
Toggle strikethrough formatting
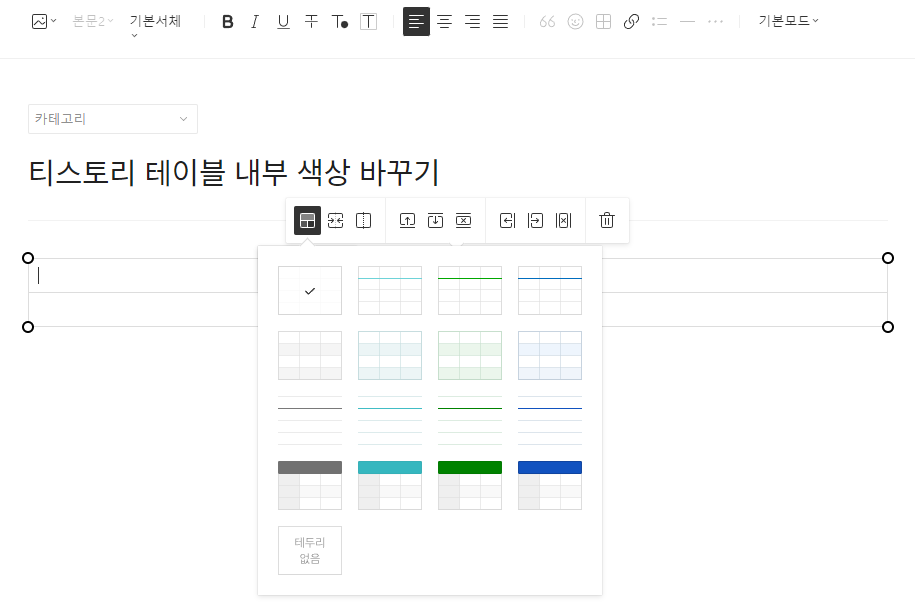coord(311,22)
